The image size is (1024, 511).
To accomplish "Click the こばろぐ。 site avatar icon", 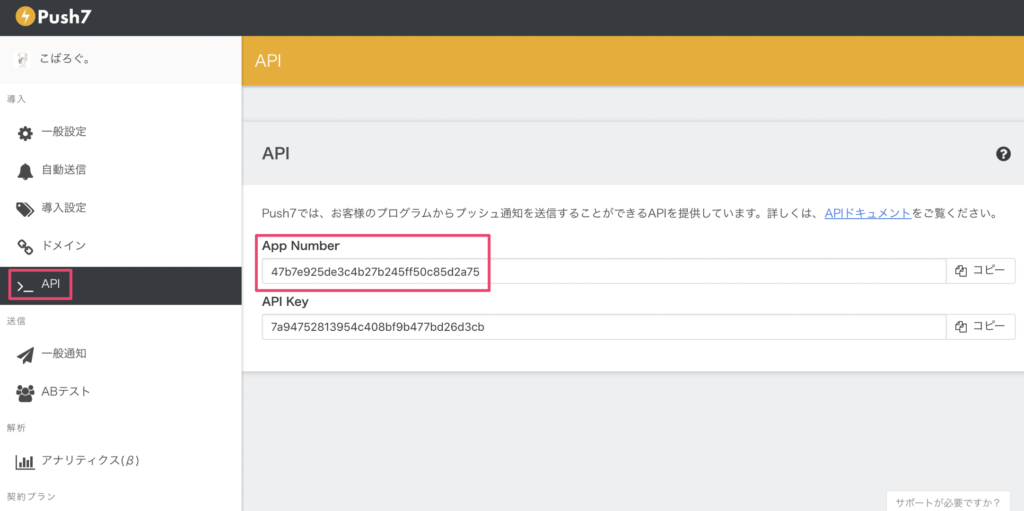I will [24, 59].
